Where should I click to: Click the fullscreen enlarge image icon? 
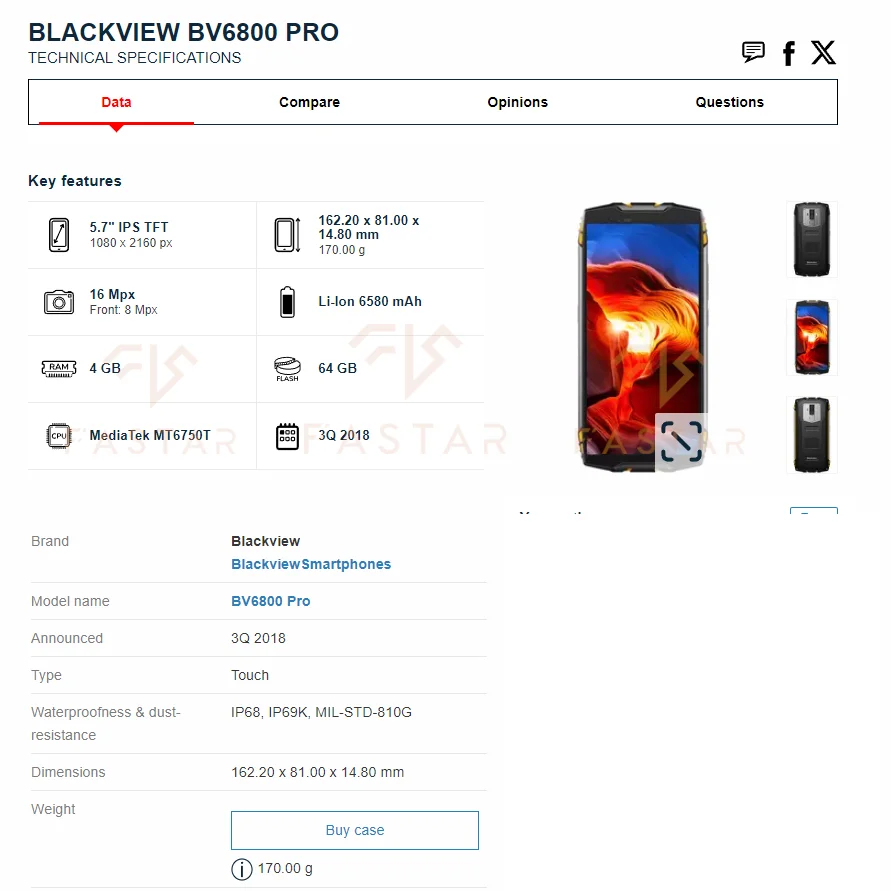click(681, 442)
